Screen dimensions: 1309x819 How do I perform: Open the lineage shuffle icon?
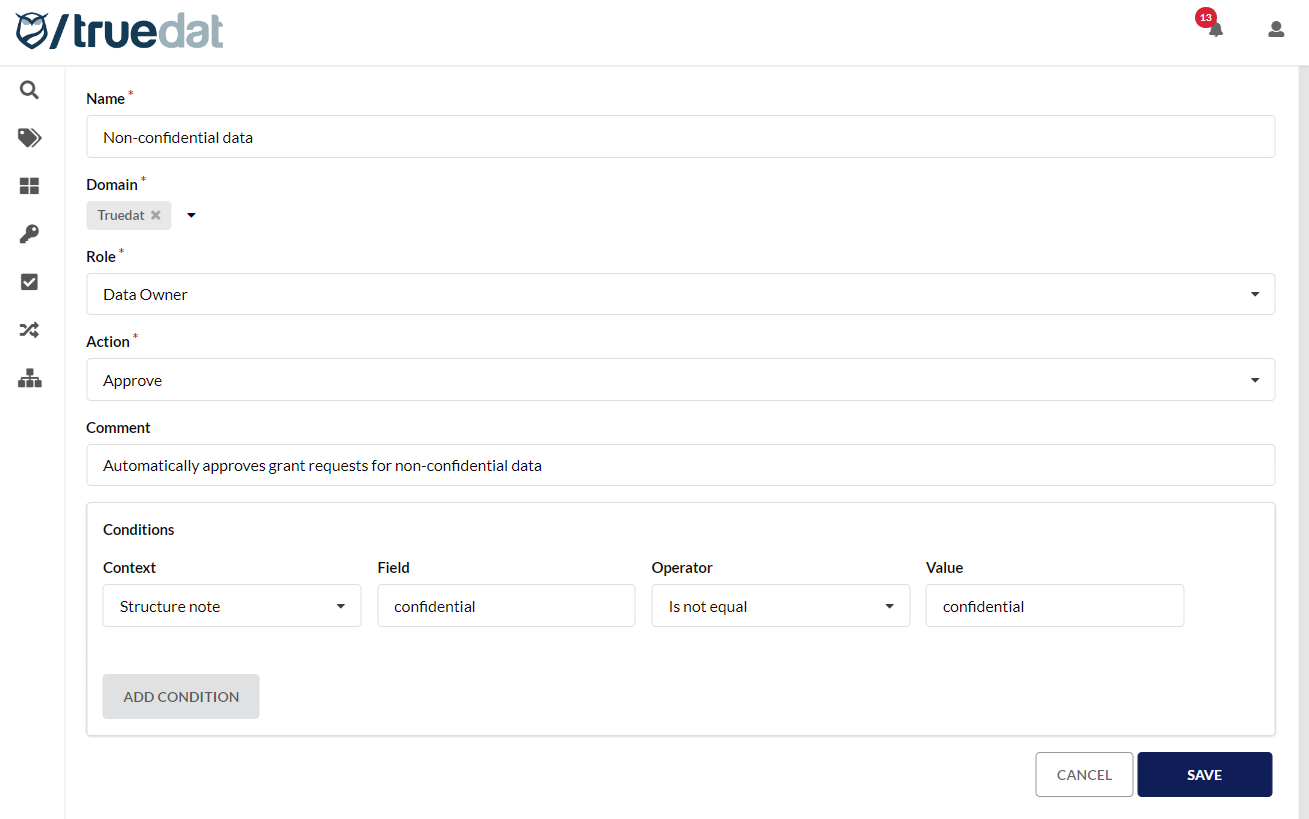(29, 329)
